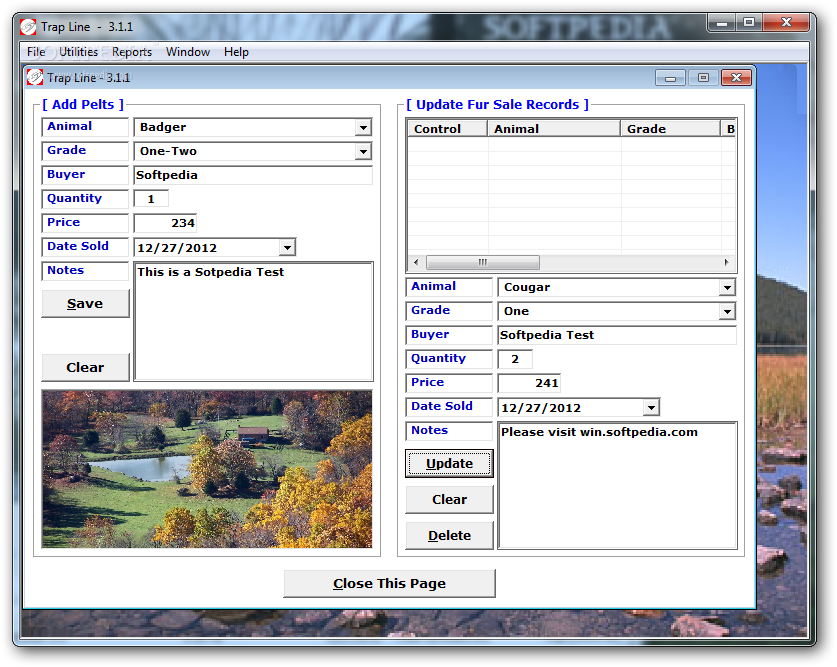Close the inner Trap Line window
This screenshot has width=837, height=667.
[736, 78]
